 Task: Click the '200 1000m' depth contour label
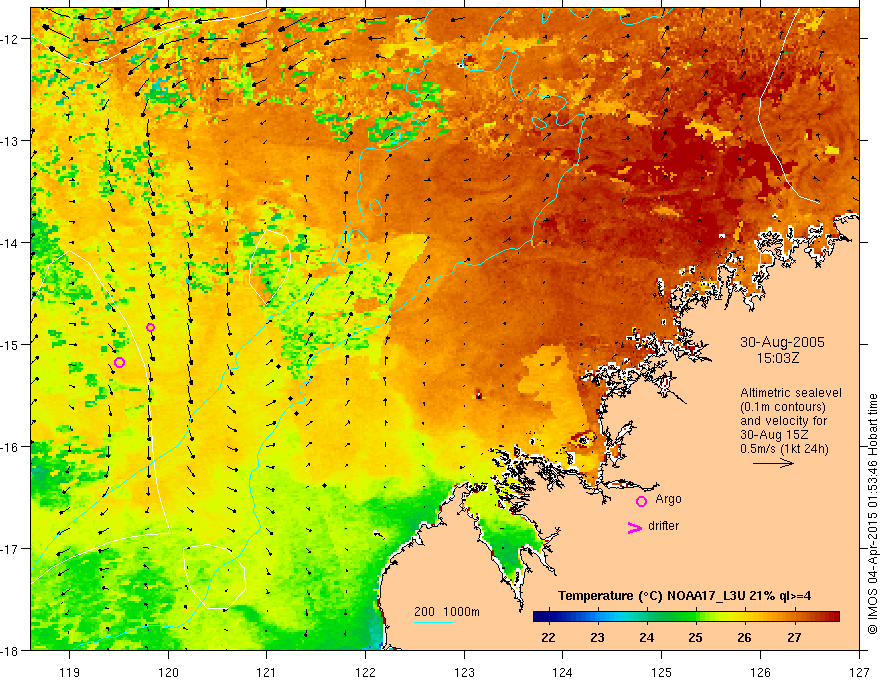[x=447, y=612]
